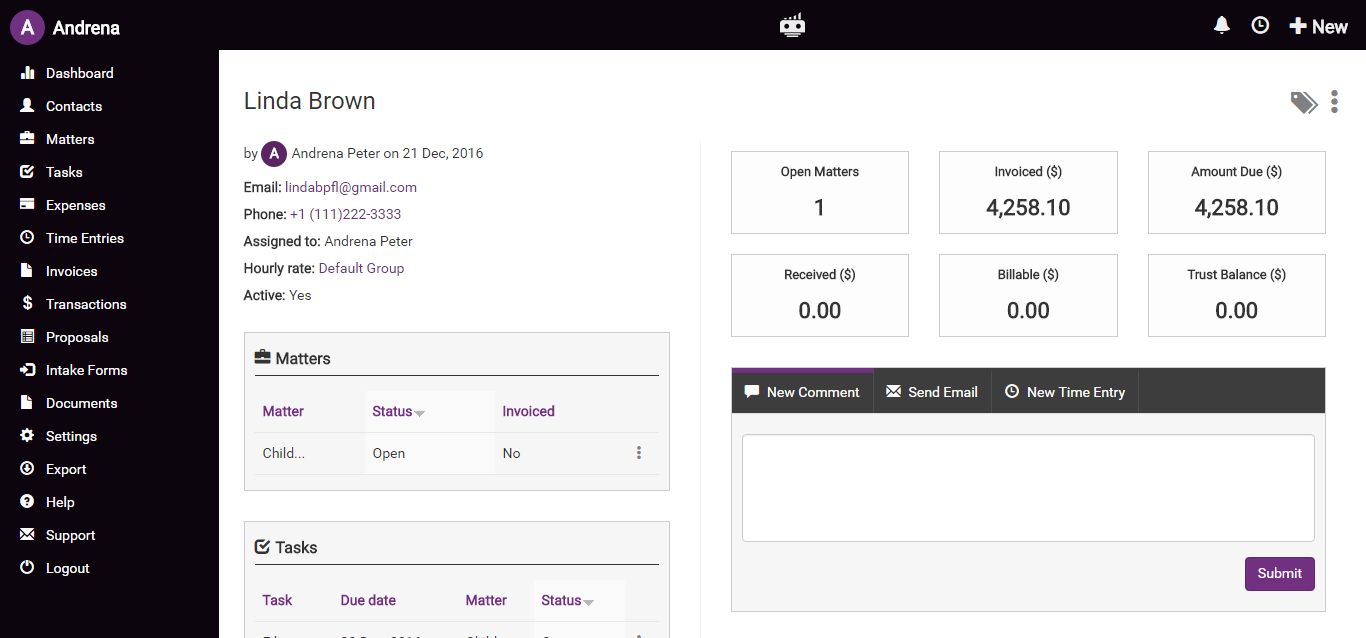Screen dimensions: 1366x638
Task: Select the New Comment tab
Action: tap(802, 392)
